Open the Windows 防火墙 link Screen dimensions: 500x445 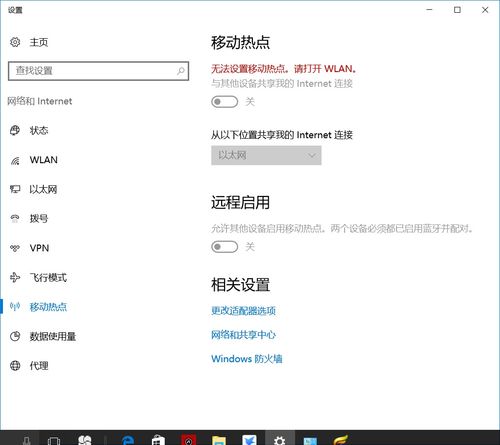pyautogui.click(x=247, y=359)
